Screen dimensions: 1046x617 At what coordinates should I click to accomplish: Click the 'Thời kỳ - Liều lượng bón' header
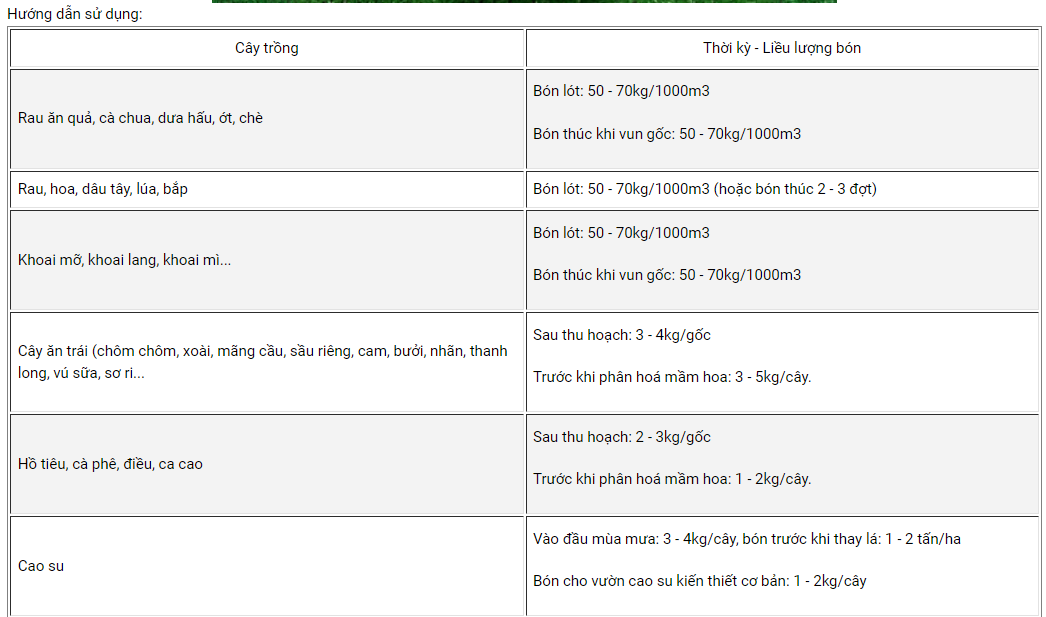tap(782, 48)
